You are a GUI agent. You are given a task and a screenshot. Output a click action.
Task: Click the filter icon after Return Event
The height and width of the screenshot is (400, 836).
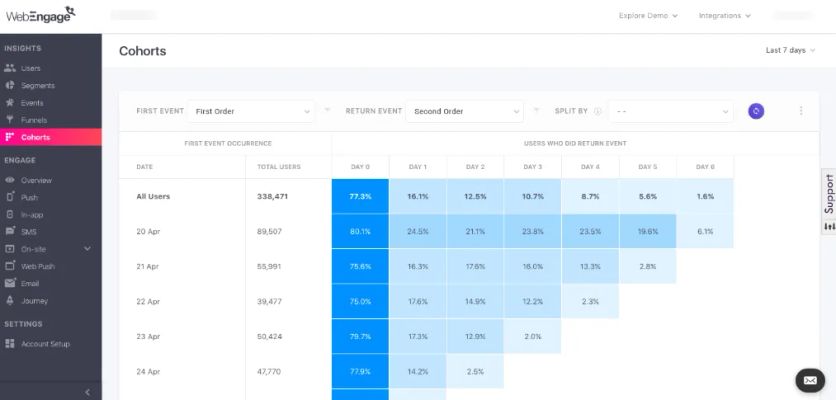point(536,110)
